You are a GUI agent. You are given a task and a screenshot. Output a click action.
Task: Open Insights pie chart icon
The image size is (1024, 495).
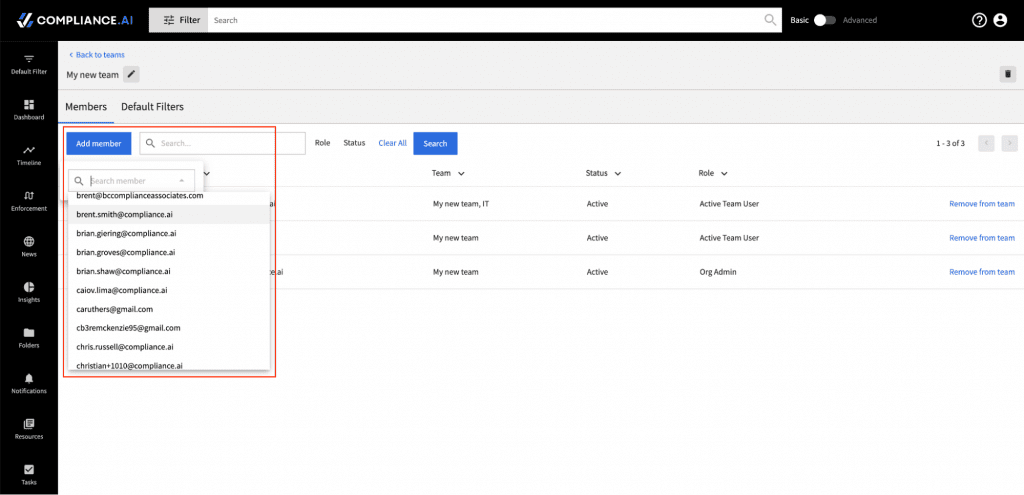click(29, 287)
